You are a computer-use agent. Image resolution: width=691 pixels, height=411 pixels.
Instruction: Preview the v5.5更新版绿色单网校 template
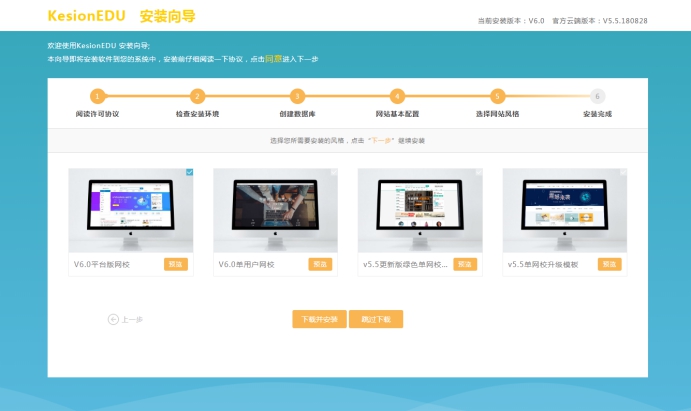(465, 264)
